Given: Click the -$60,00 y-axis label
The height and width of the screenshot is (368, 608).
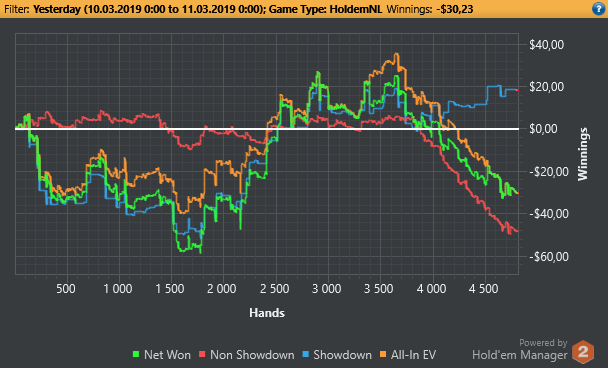Looking at the screenshot, I should pos(549,256).
